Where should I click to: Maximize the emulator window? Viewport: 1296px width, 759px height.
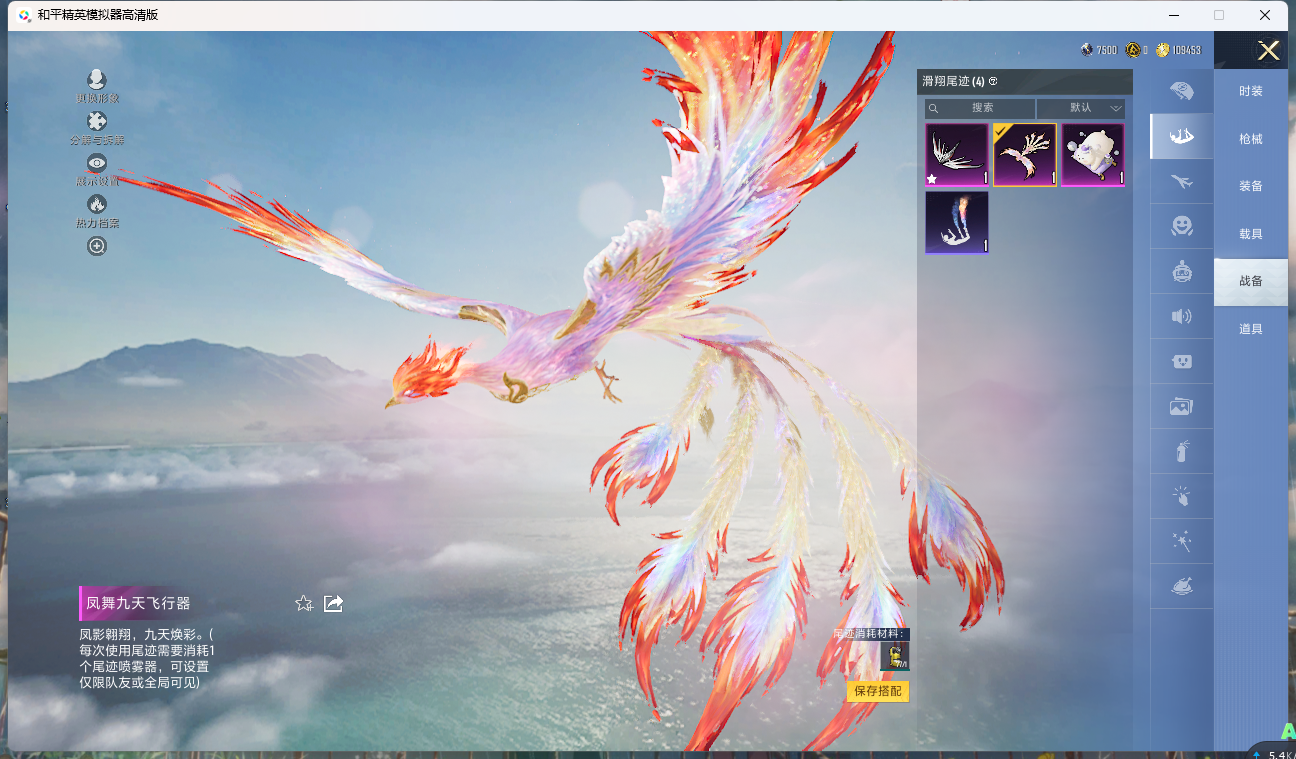[x=1219, y=15]
